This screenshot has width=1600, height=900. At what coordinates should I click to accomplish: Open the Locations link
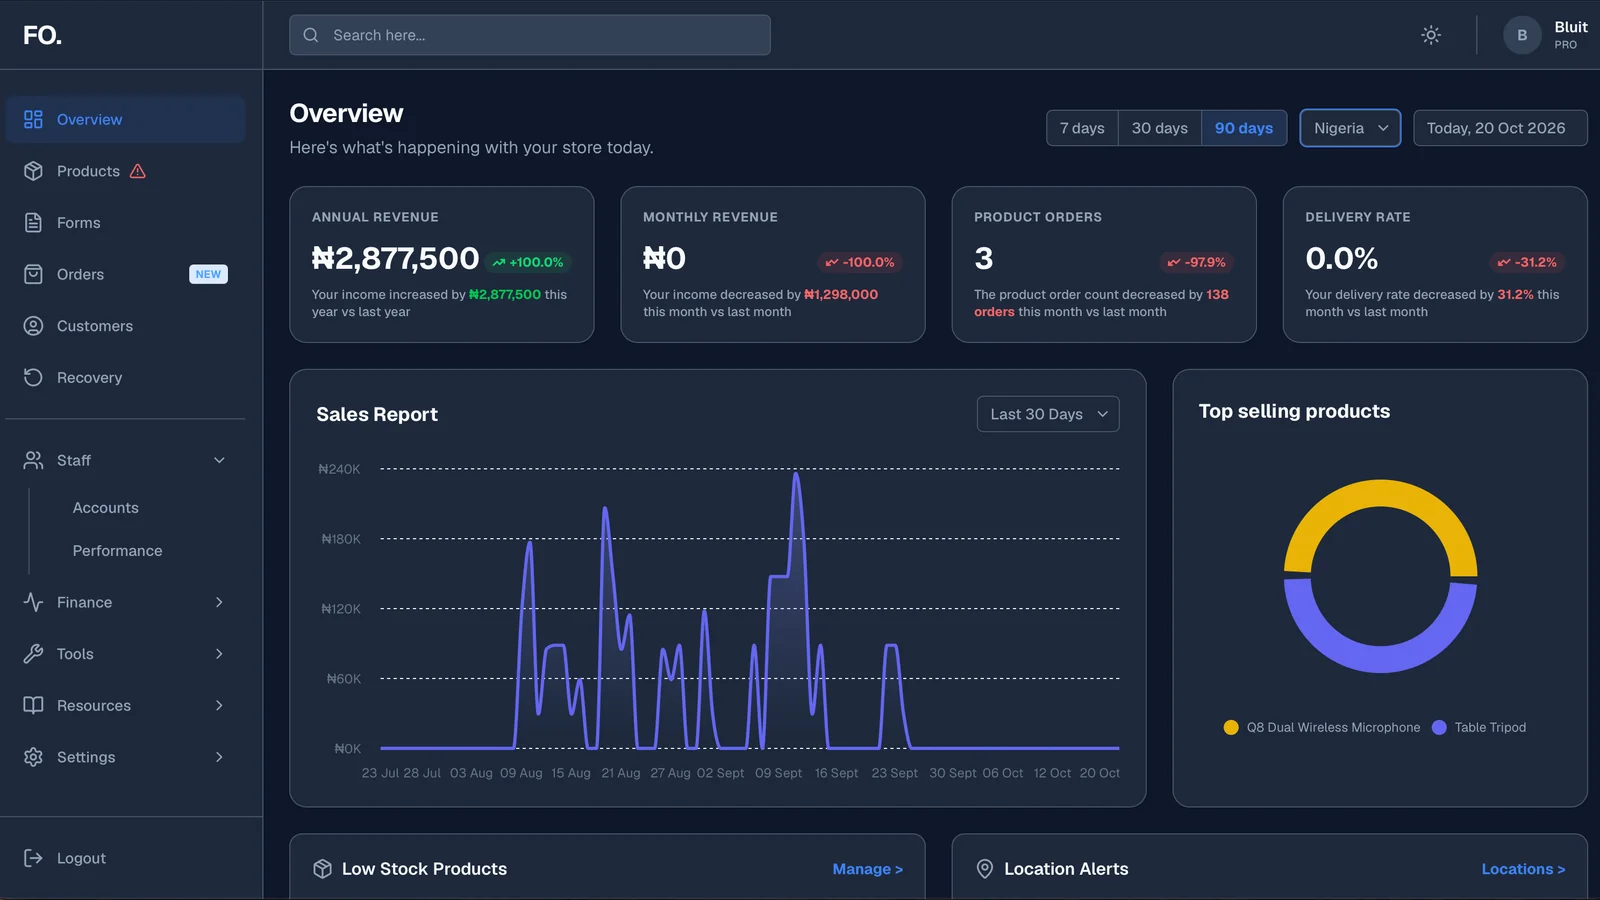[x=1523, y=869]
